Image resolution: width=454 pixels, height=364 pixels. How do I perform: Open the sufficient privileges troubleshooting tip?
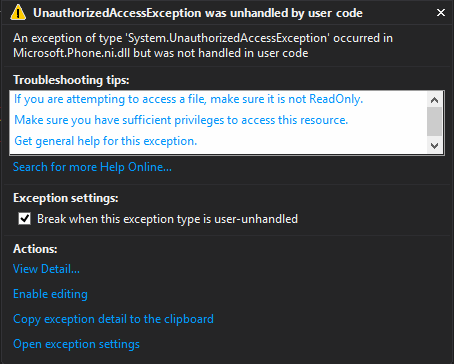pos(181,120)
